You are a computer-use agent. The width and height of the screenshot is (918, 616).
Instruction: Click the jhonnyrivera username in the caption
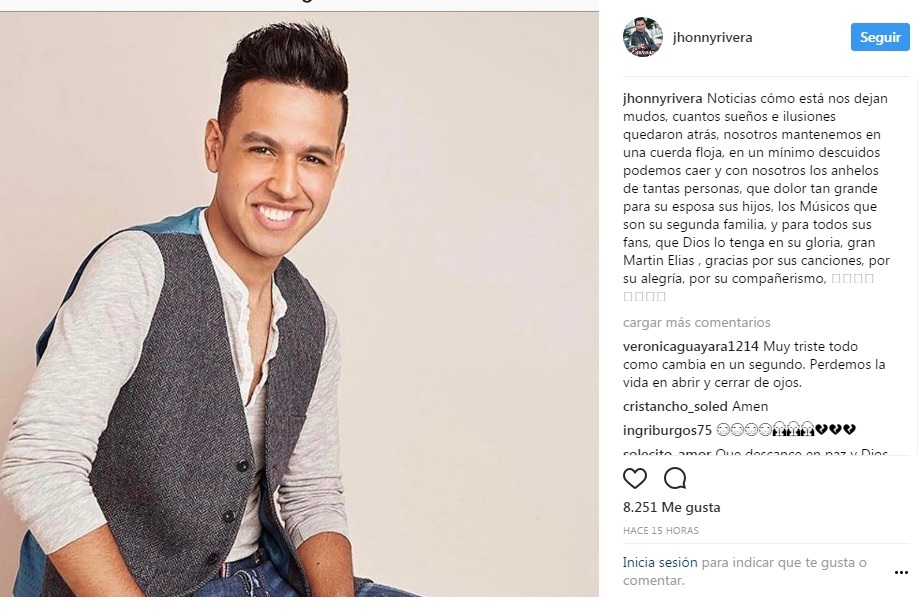tap(663, 99)
